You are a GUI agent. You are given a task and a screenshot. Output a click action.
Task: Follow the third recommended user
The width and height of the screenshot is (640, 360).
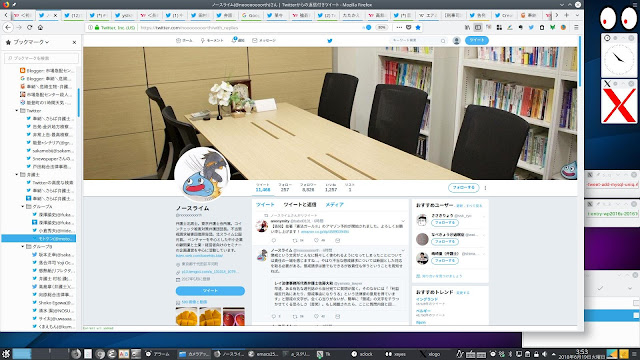click(445, 260)
